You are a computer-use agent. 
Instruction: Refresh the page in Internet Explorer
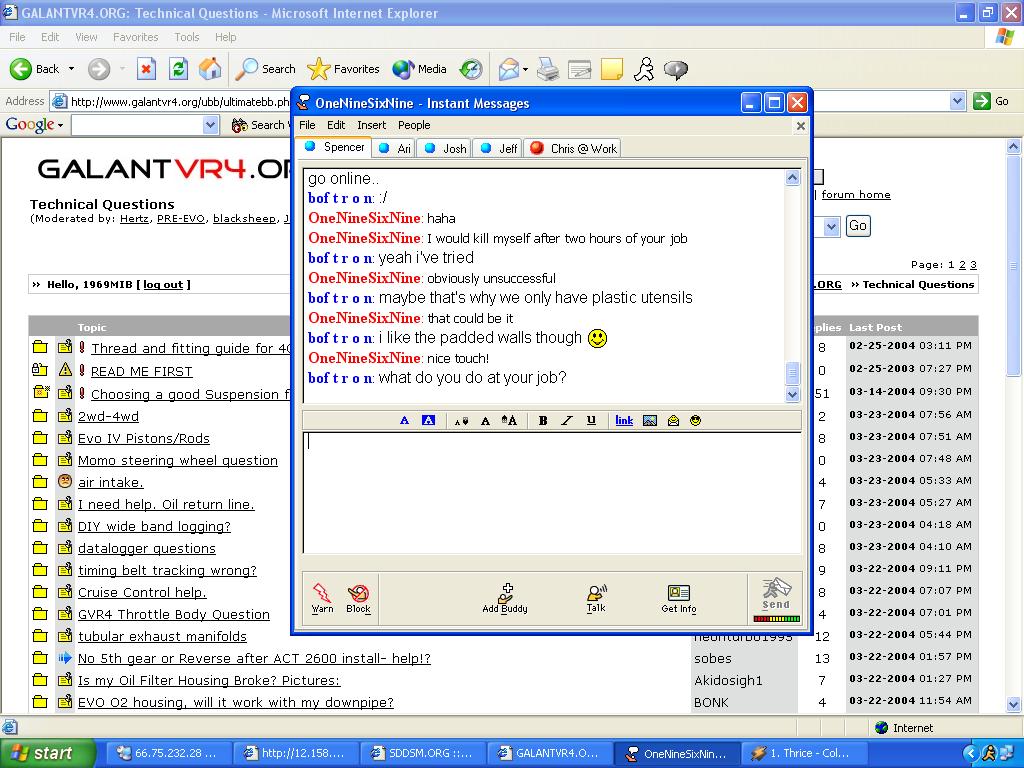(x=178, y=69)
